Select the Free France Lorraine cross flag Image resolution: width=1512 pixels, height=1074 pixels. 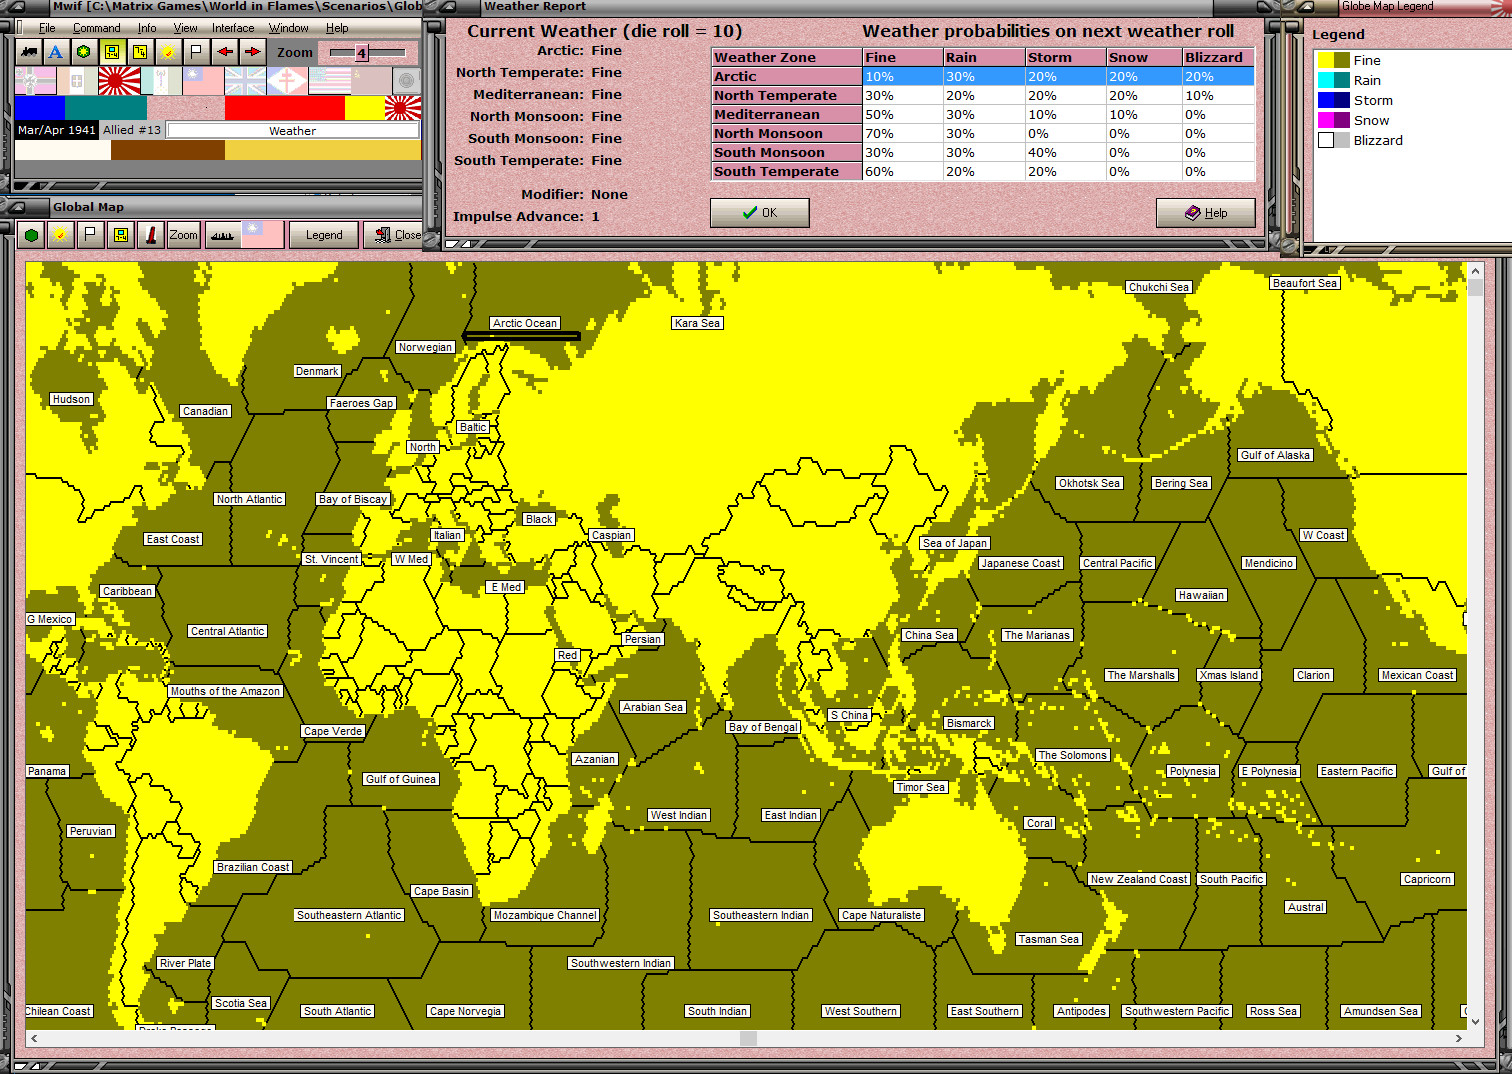(287, 81)
